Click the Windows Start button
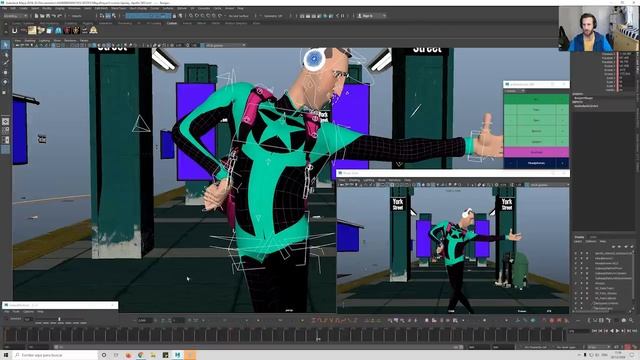The width and height of the screenshot is (640, 360). coord(6,355)
